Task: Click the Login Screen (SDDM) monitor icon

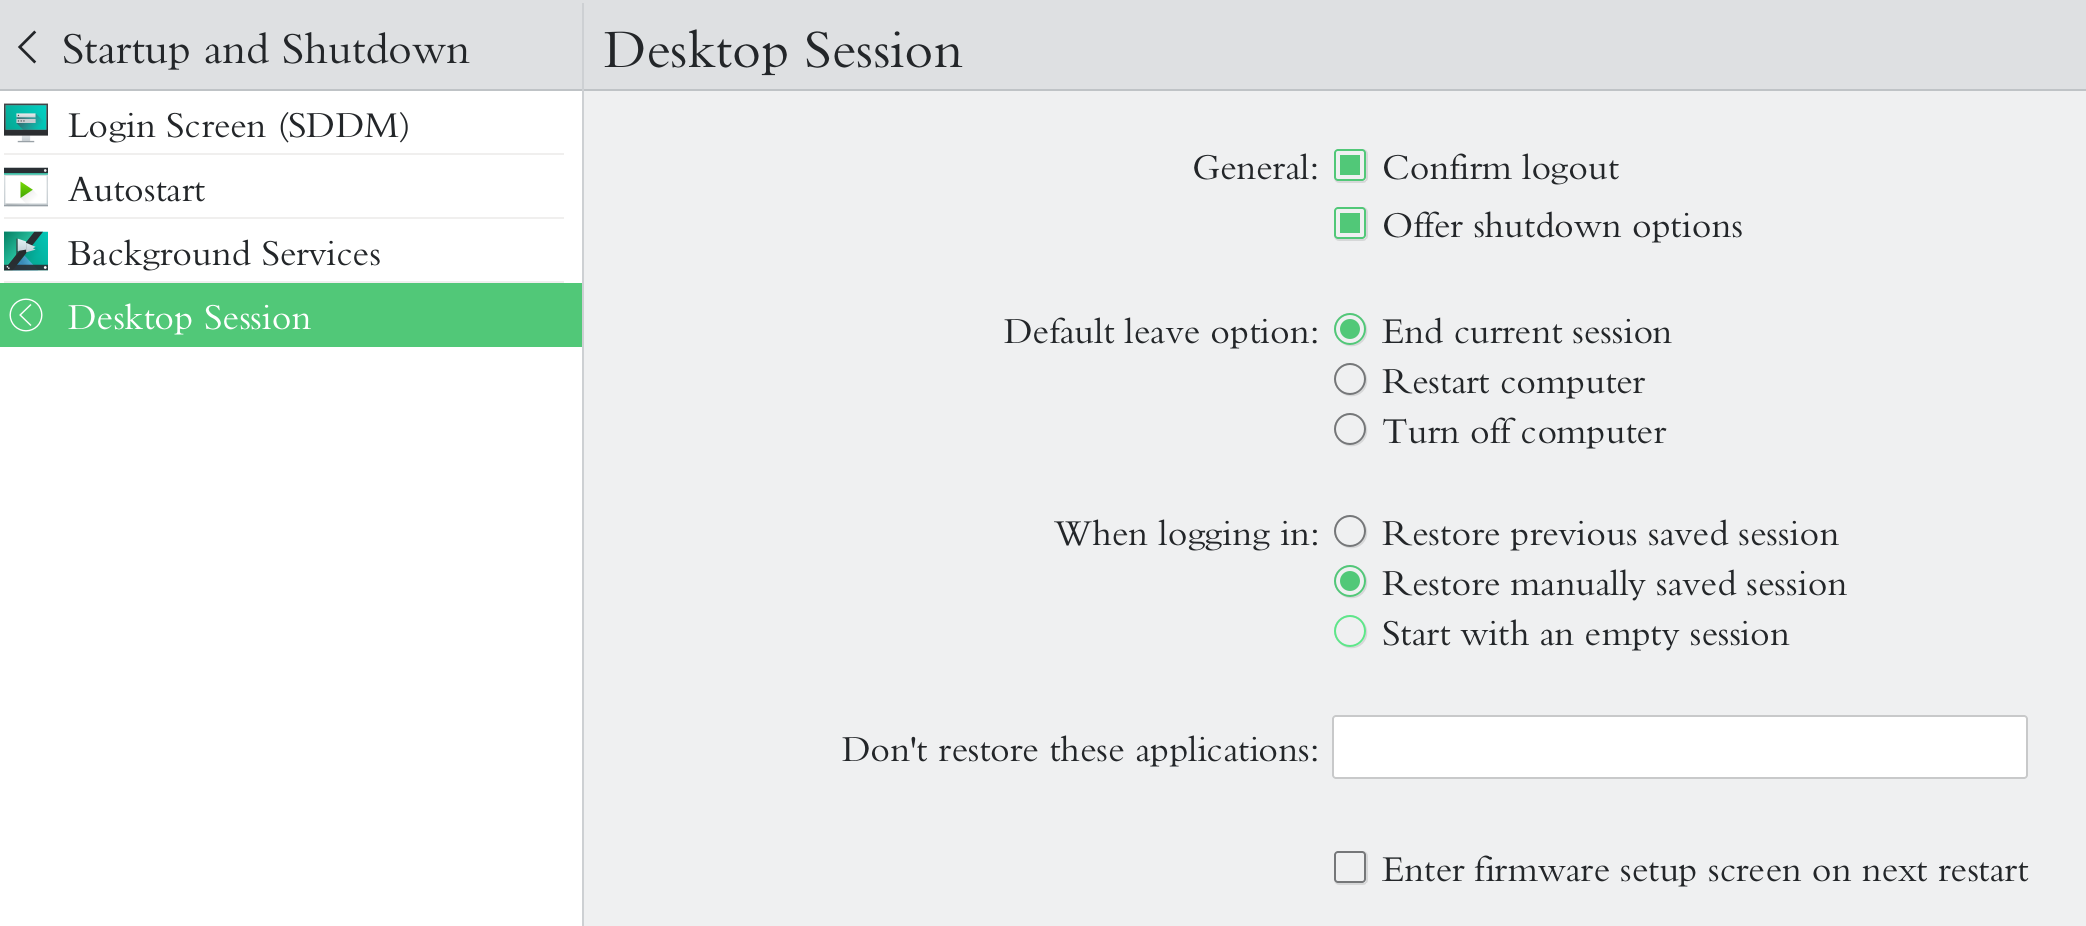Action: click(27, 124)
